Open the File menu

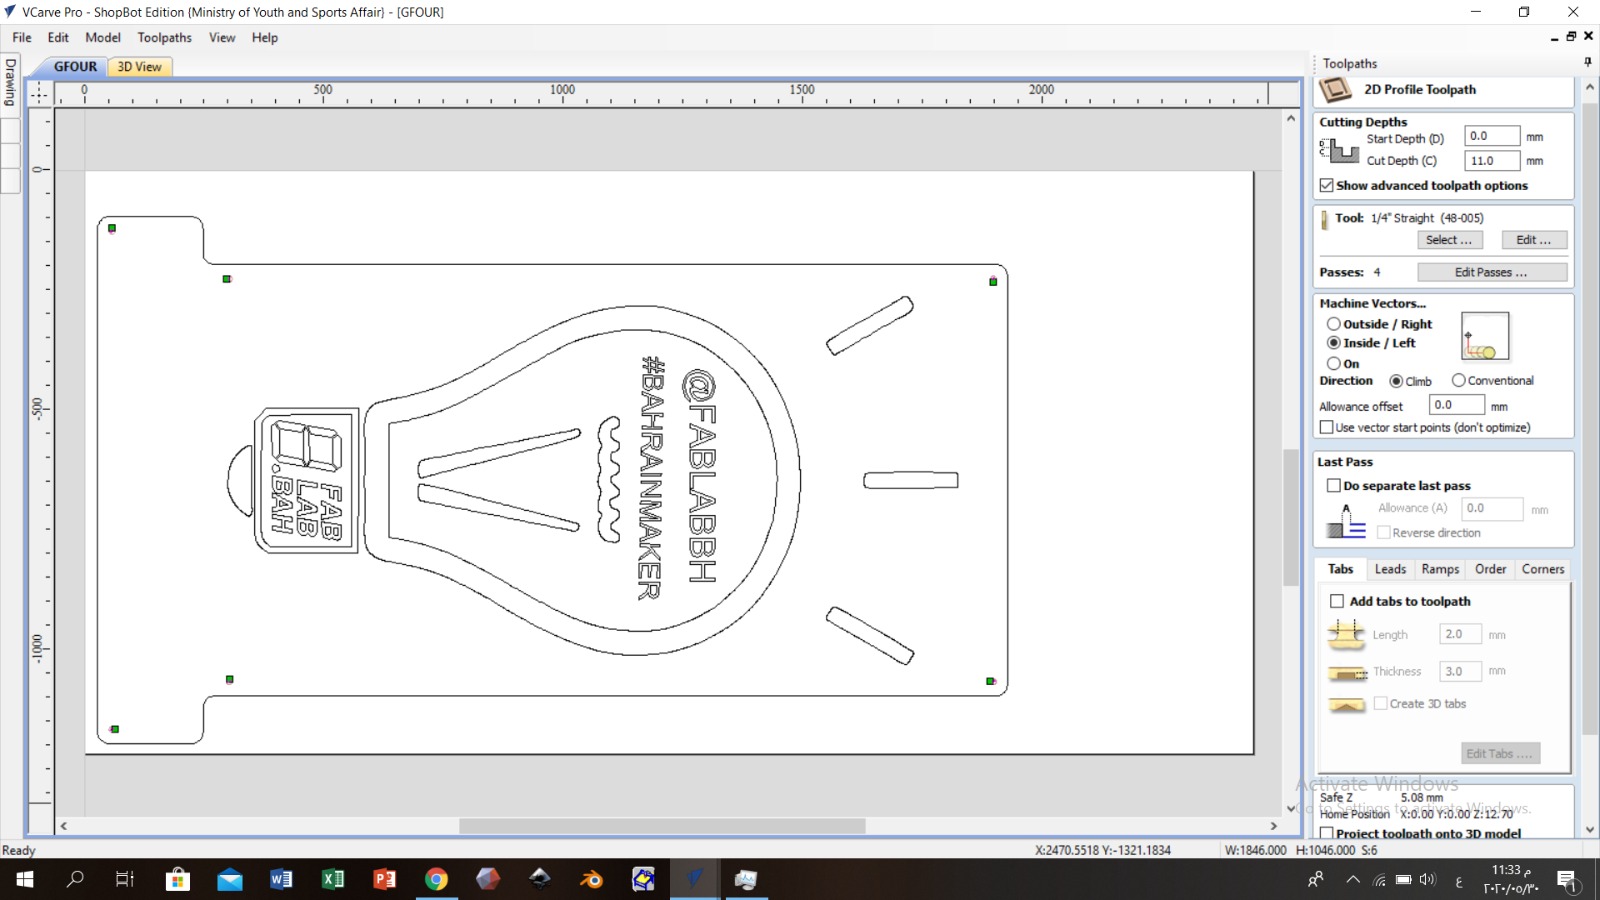pos(22,38)
